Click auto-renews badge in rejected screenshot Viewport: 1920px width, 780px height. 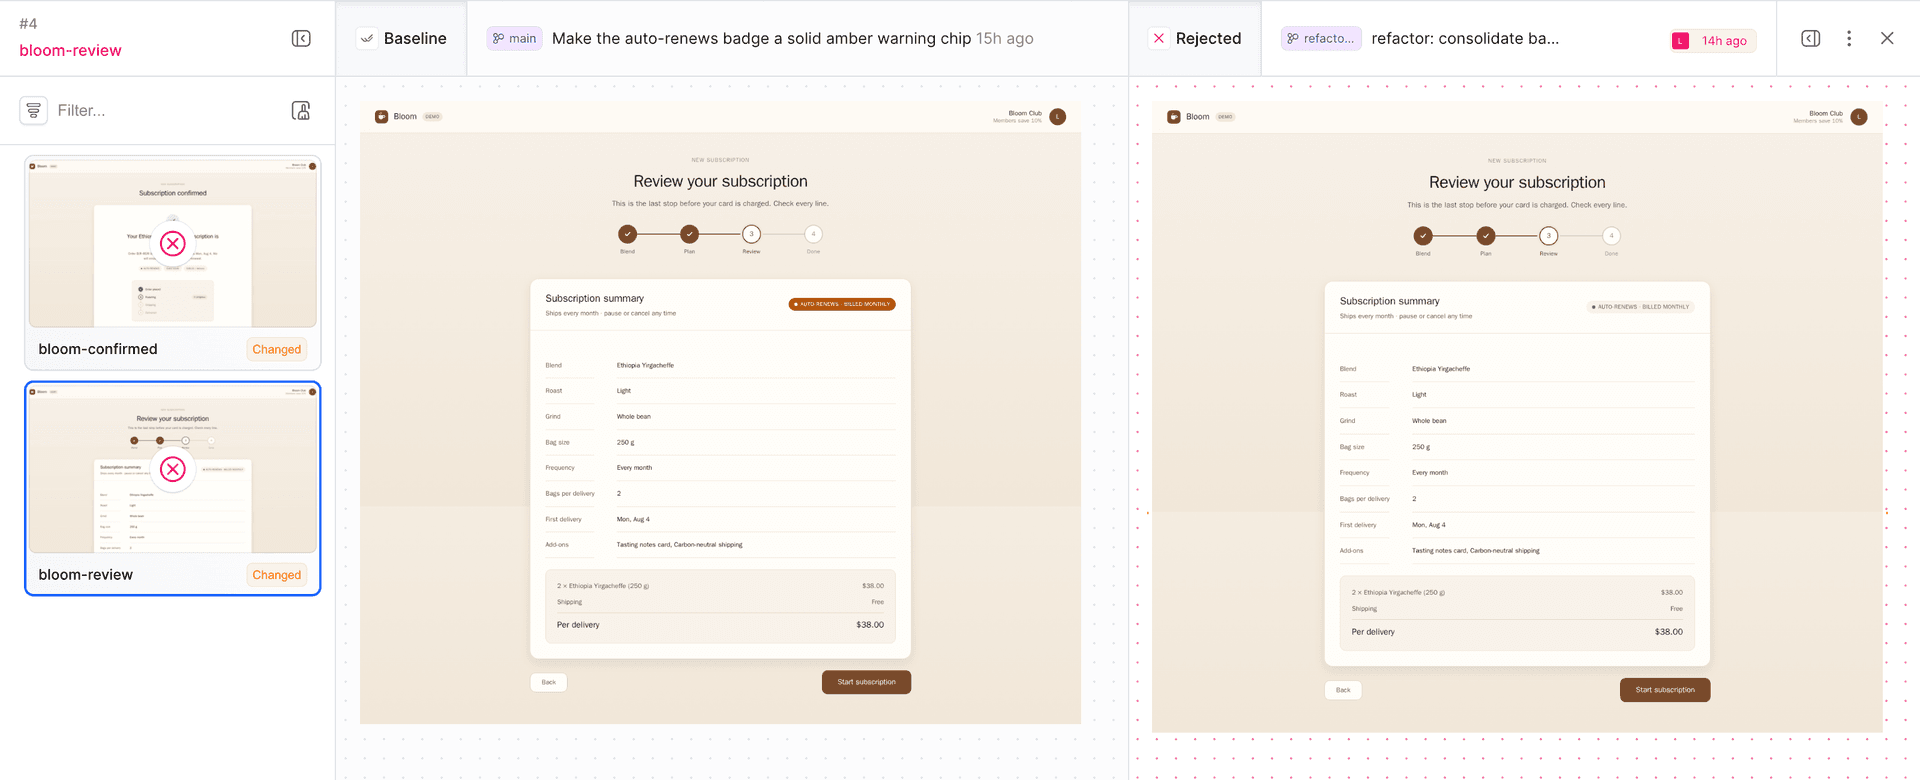point(1641,307)
